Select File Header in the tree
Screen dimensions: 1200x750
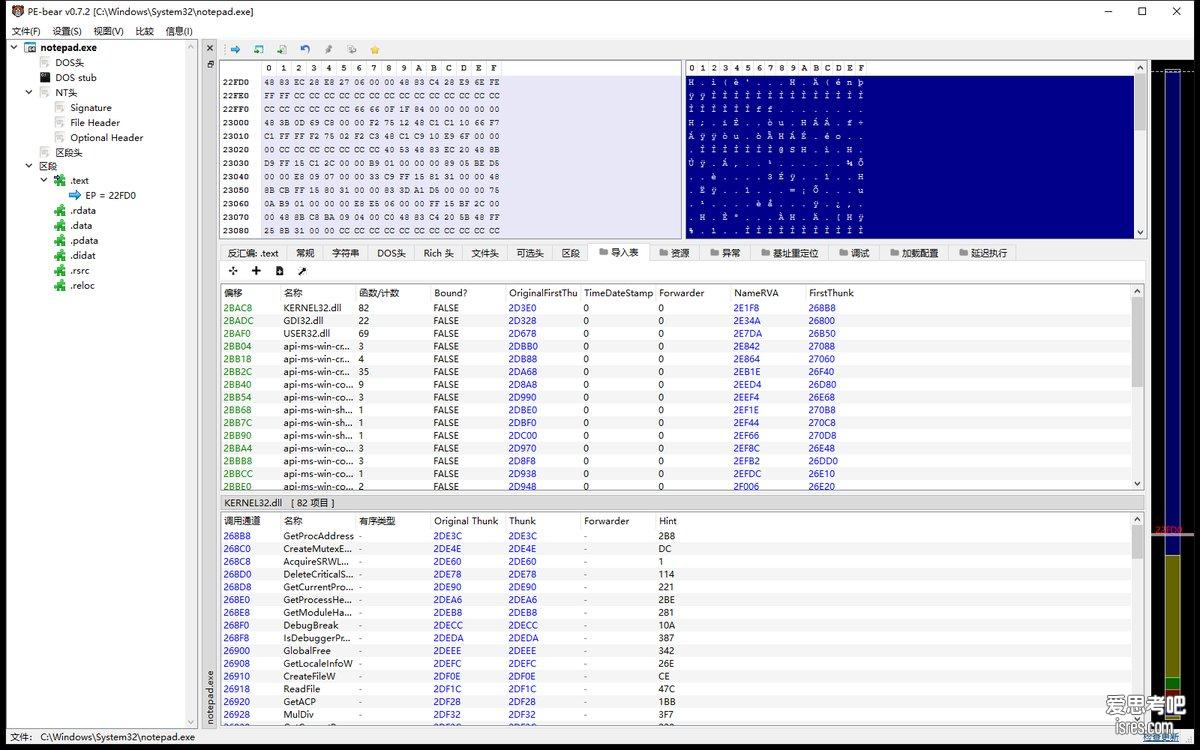(95, 123)
